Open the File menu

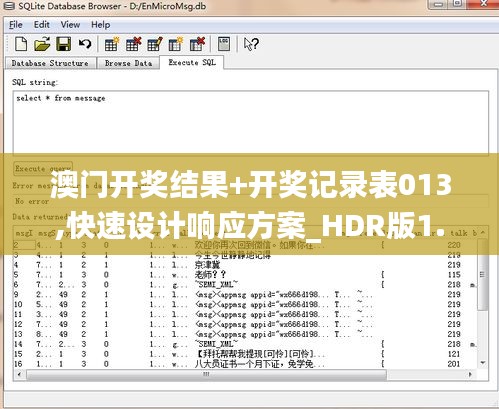pyautogui.click(x=16, y=25)
